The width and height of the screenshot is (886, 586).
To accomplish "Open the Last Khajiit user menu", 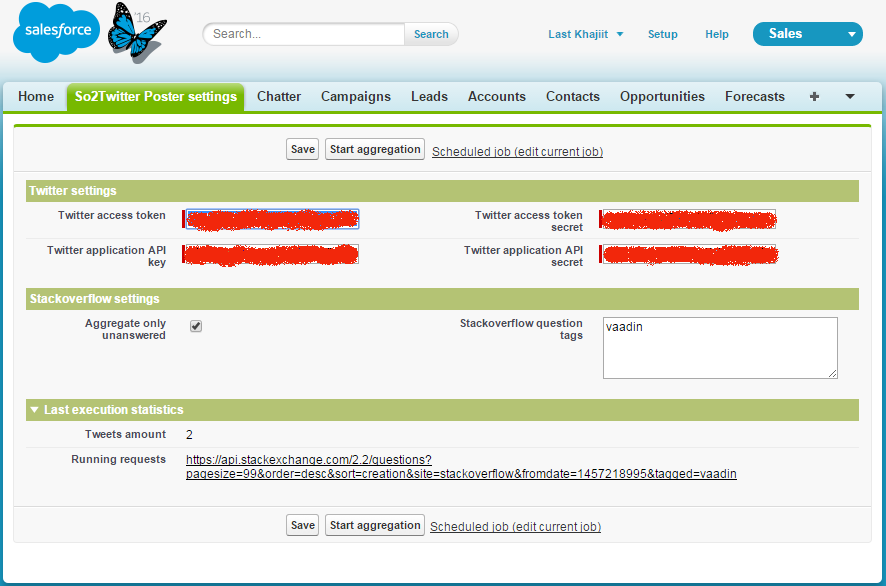I will point(585,34).
